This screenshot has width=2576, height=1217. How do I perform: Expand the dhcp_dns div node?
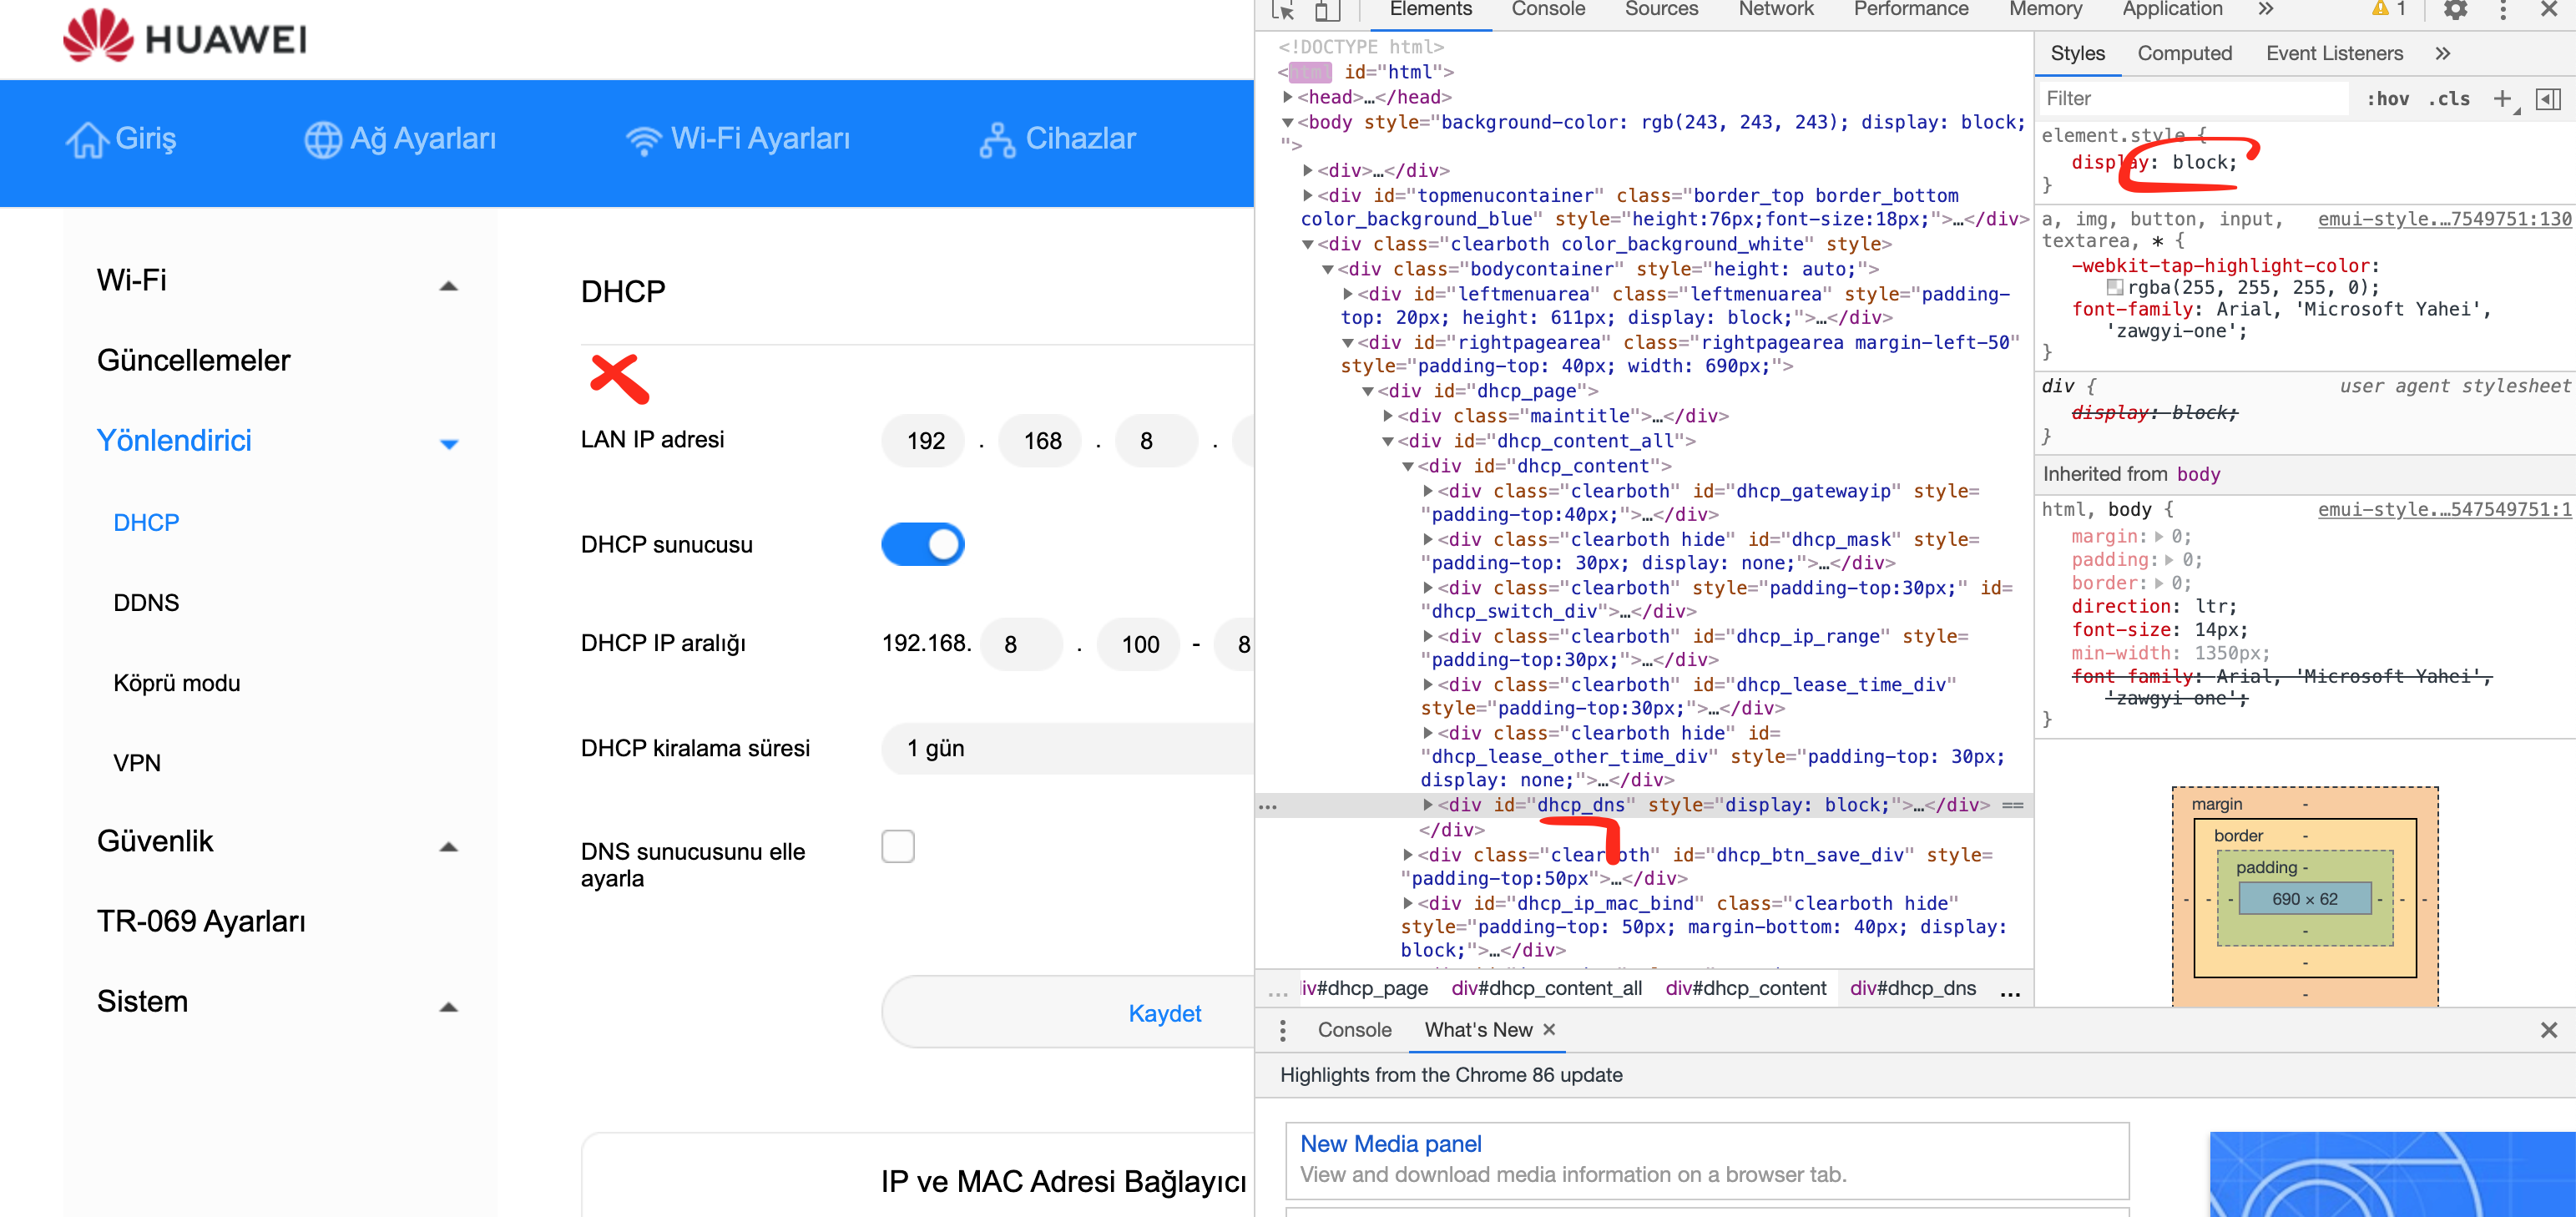tap(1428, 804)
